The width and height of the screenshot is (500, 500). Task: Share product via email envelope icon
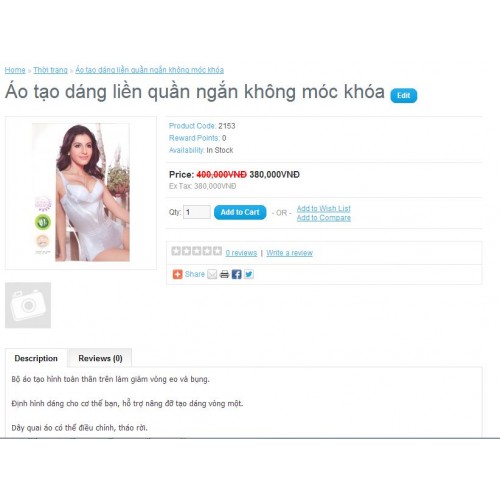coord(212,274)
